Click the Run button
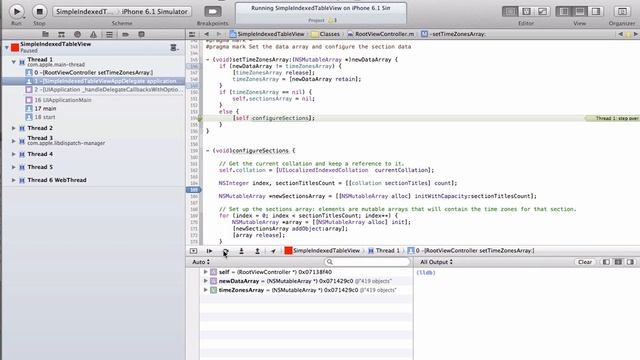This screenshot has width=640, height=360. 16,11
